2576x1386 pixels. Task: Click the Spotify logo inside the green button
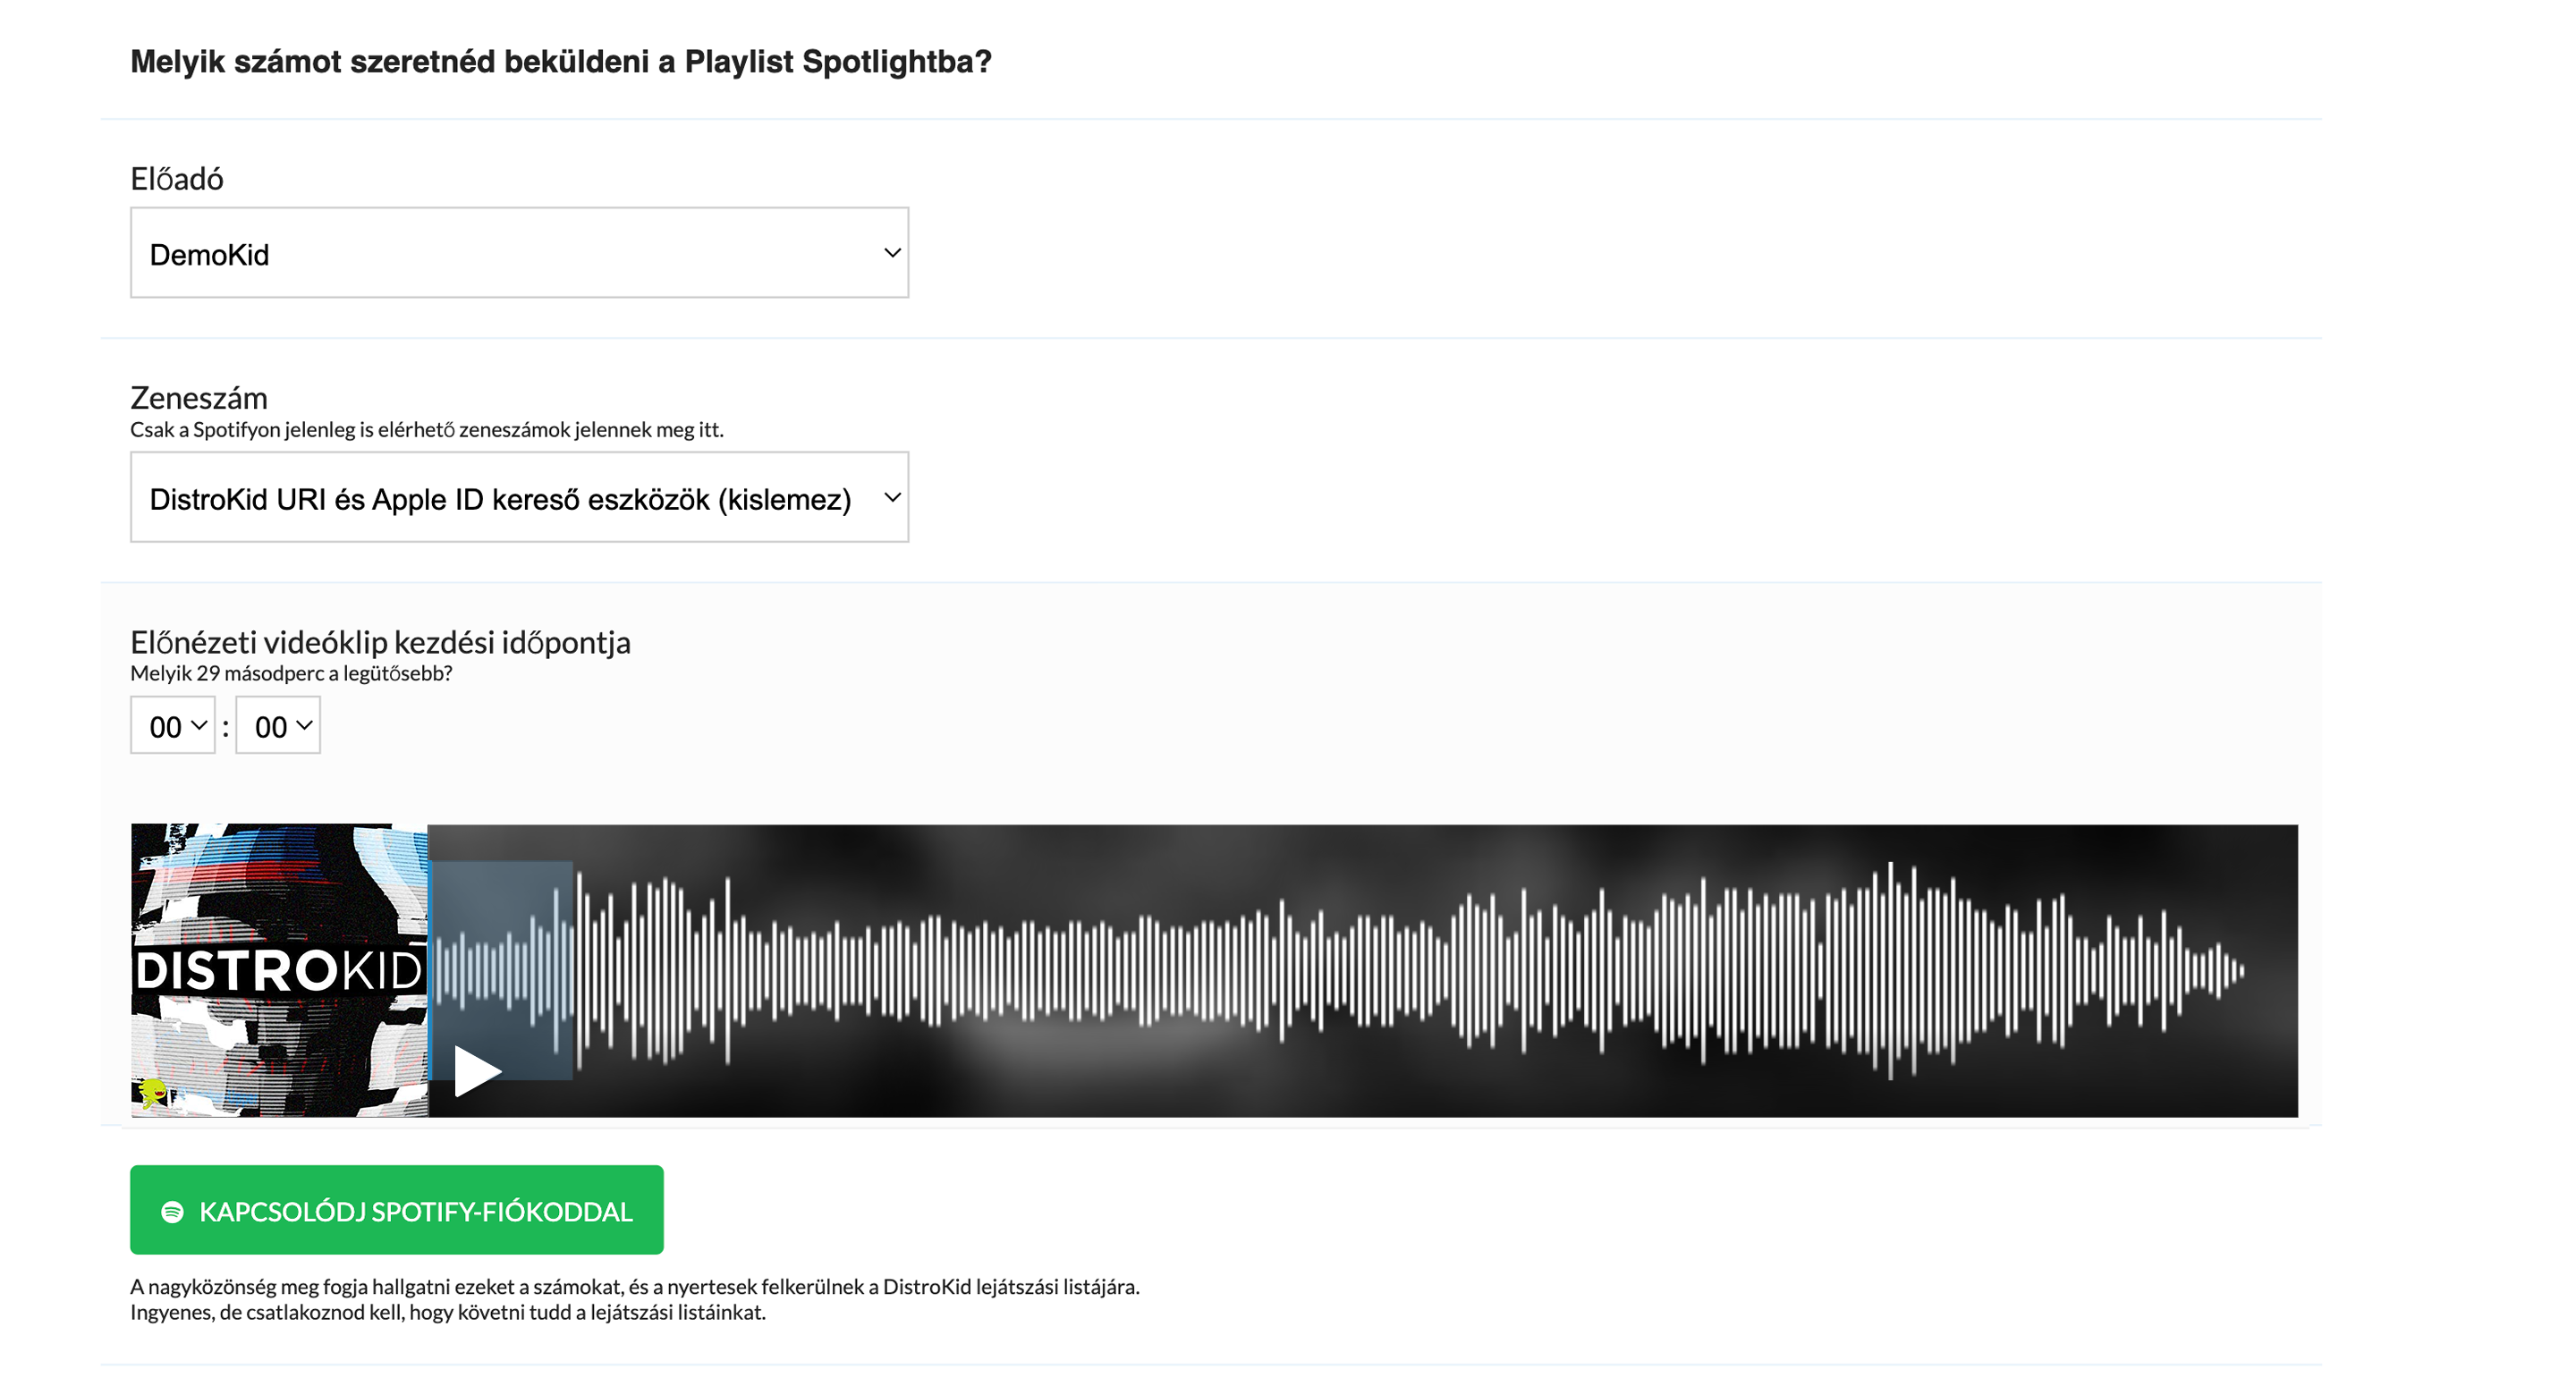pos(172,1211)
